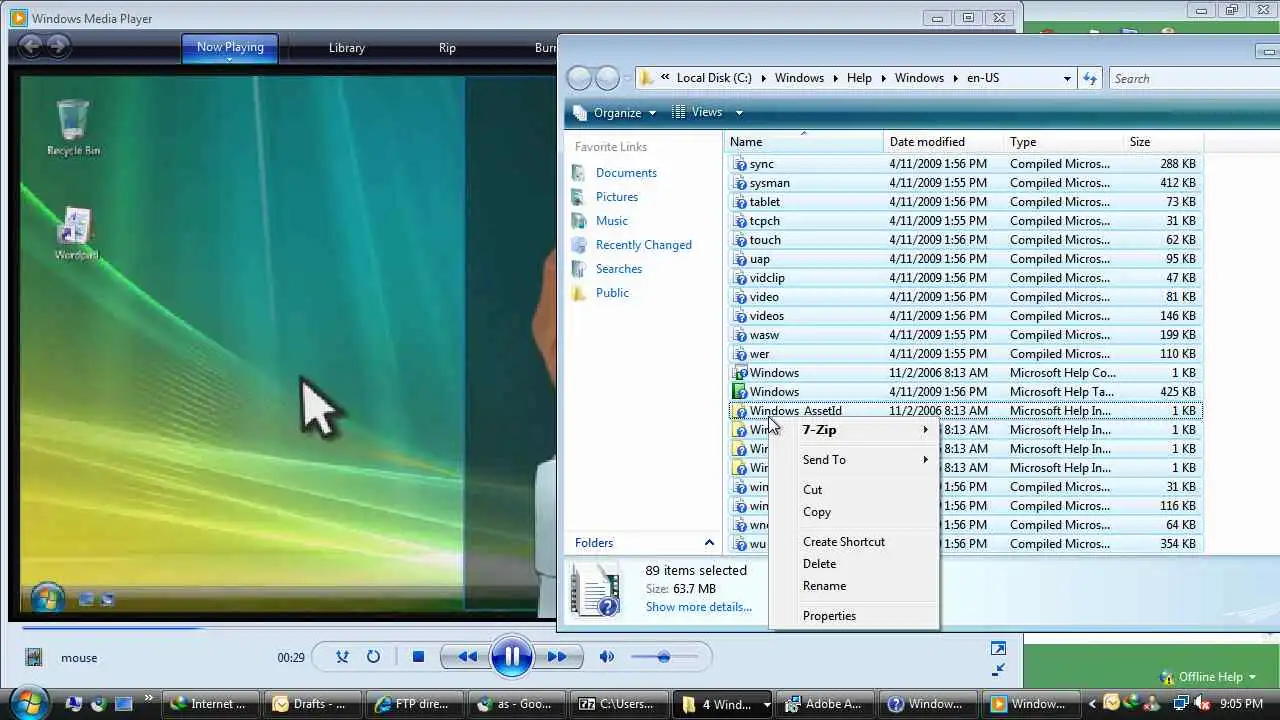1280x720 pixels.
Task: Open Searches in Favorite Links
Action: pyautogui.click(x=619, y=269)
